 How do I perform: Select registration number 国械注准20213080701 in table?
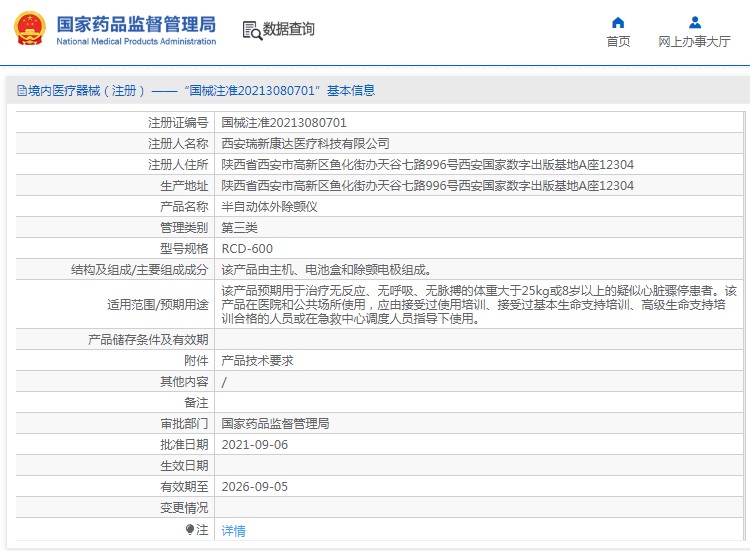coord(284,123)
